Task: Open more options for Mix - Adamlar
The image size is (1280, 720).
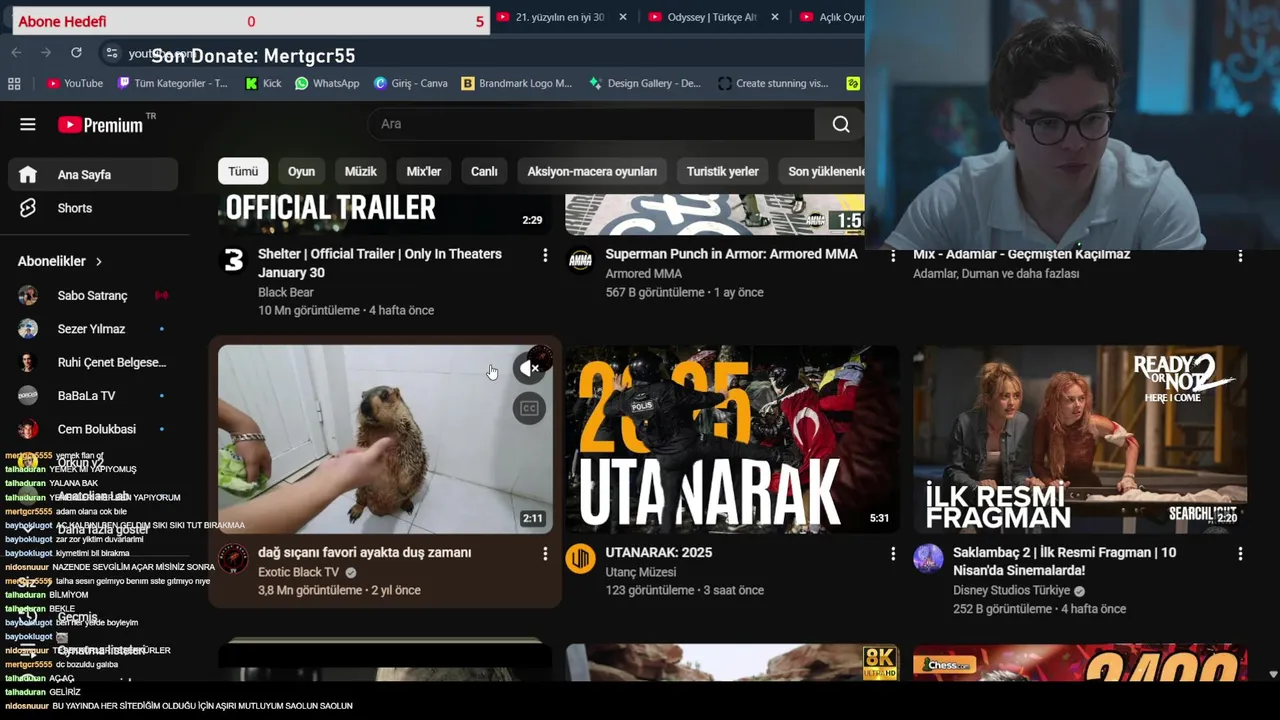Action: [x=1240, y=255]
